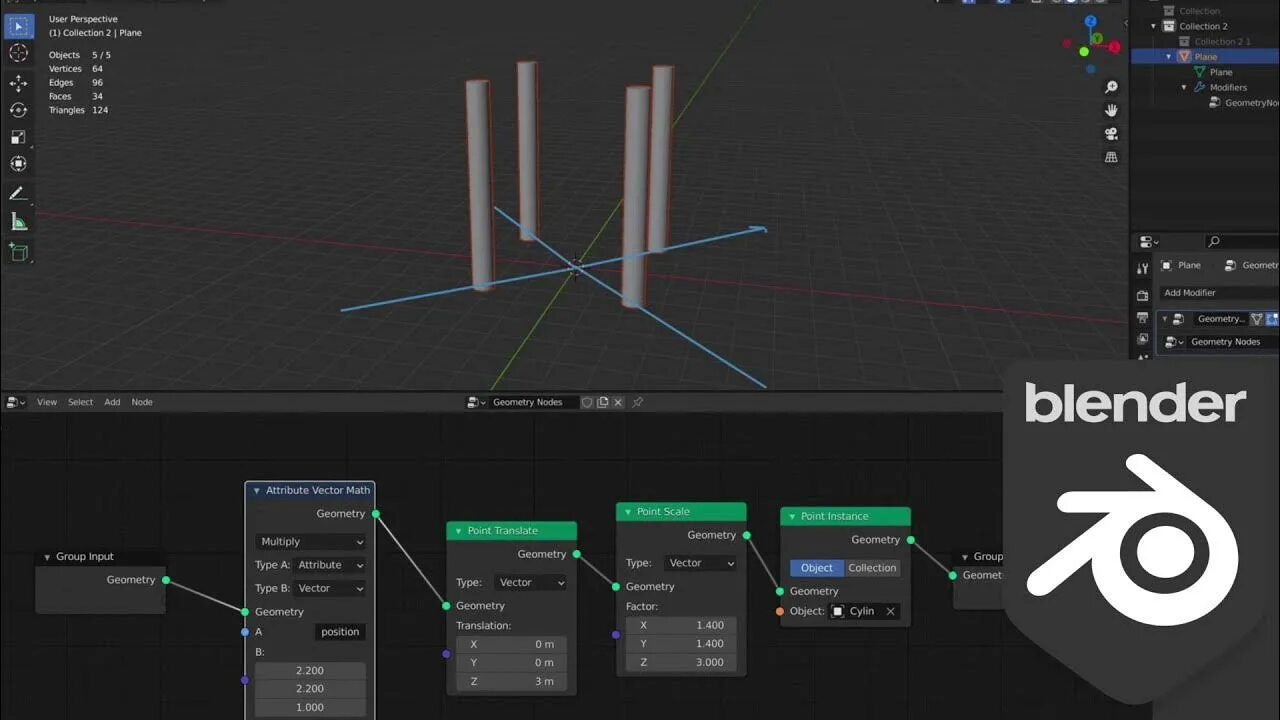
Task: Toggle camera view with camera icon
Action: pyautogui.click(x=1111, y=134)
